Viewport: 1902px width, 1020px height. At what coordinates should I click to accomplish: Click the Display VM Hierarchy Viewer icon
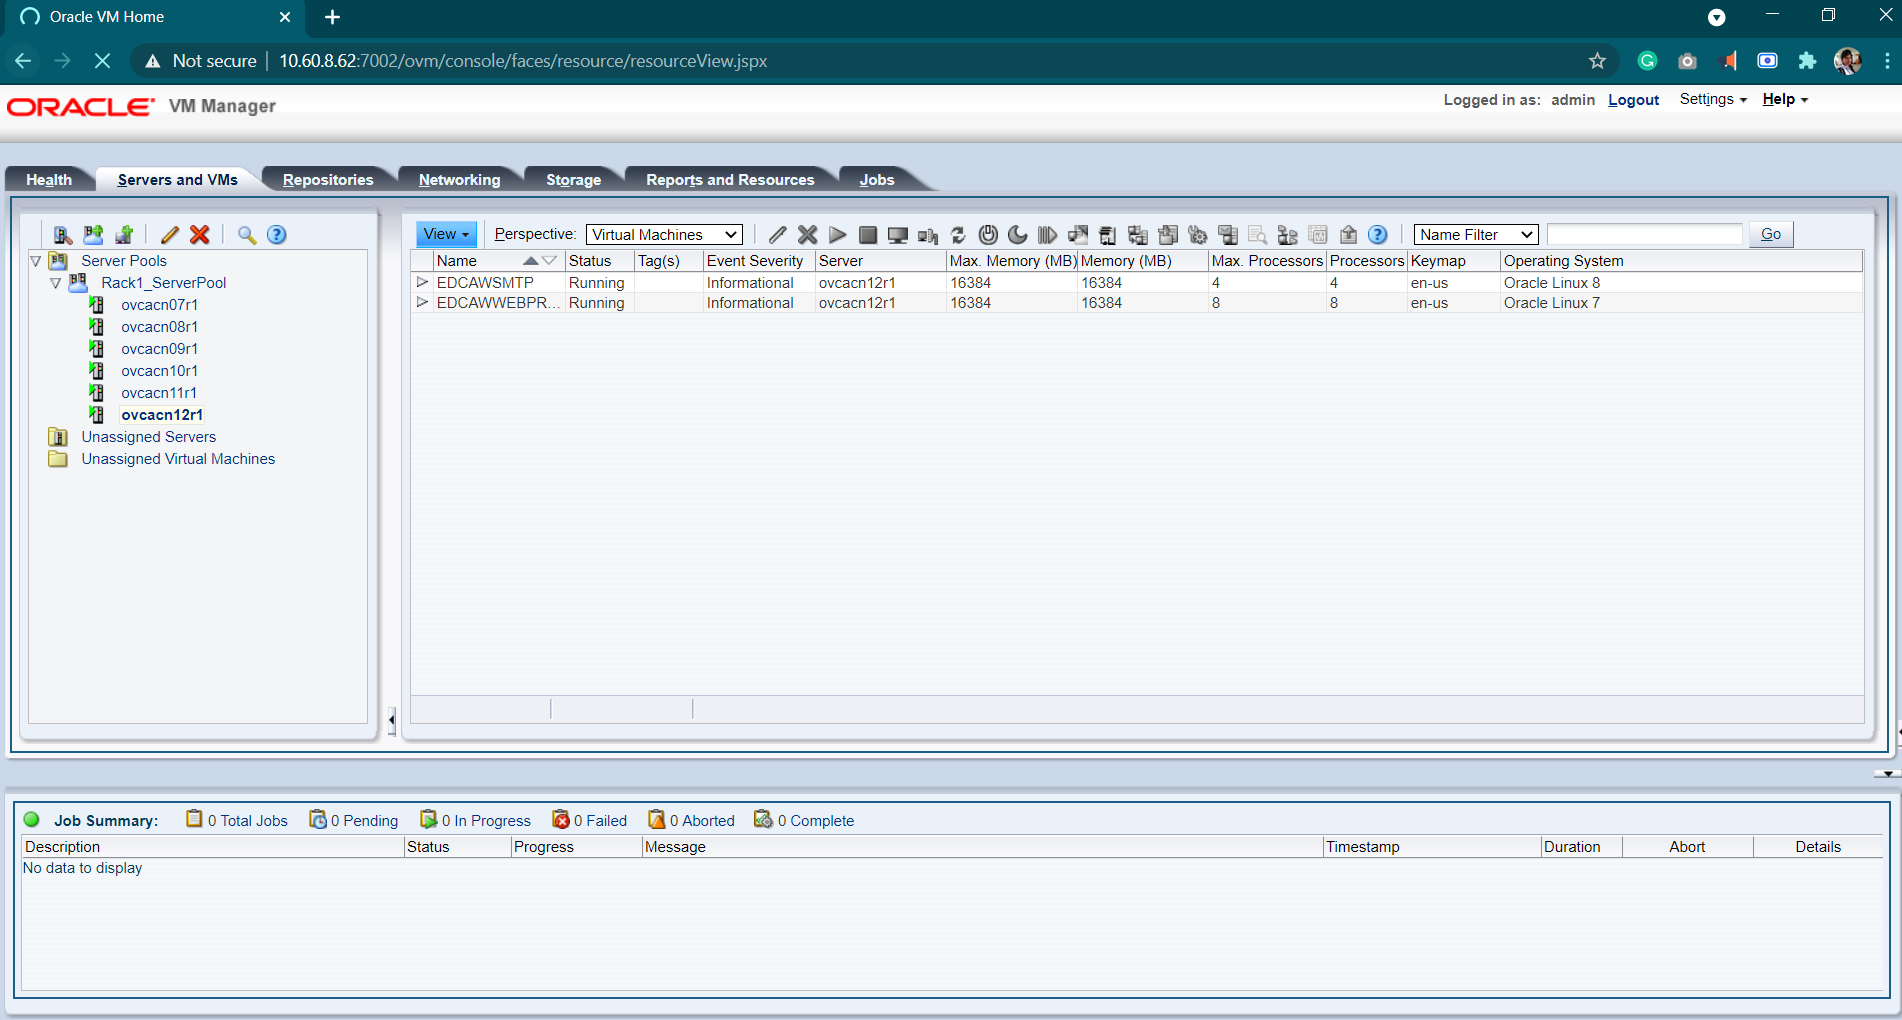1288,235
